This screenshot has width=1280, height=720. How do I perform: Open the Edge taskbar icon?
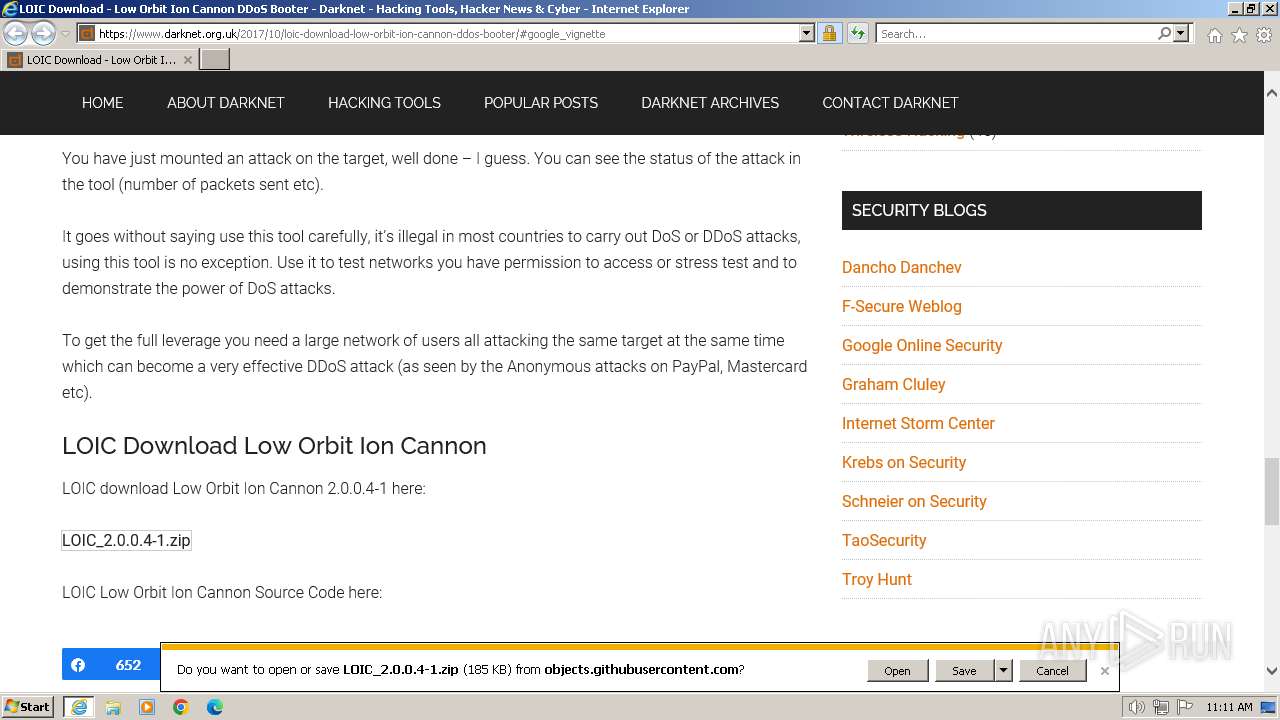click(215, 707)
